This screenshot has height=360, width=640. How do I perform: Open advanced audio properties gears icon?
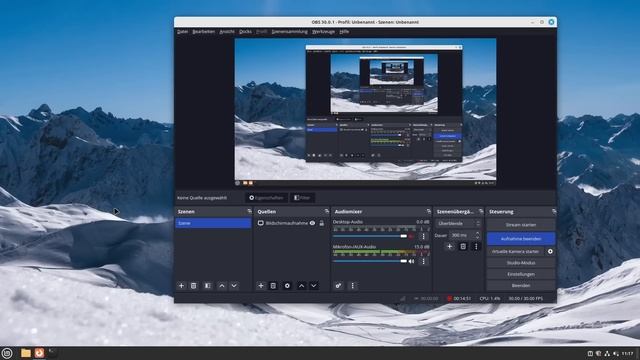click(x=338, y=286)
